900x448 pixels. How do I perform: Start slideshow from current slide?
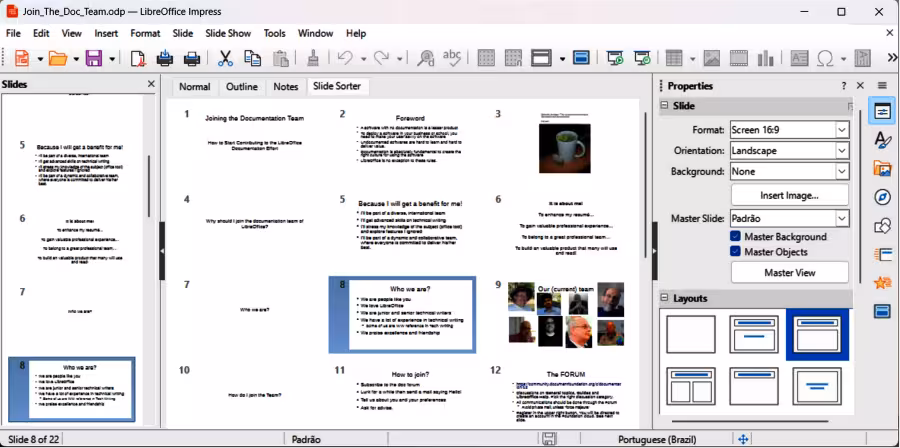(x=642, y=58)
